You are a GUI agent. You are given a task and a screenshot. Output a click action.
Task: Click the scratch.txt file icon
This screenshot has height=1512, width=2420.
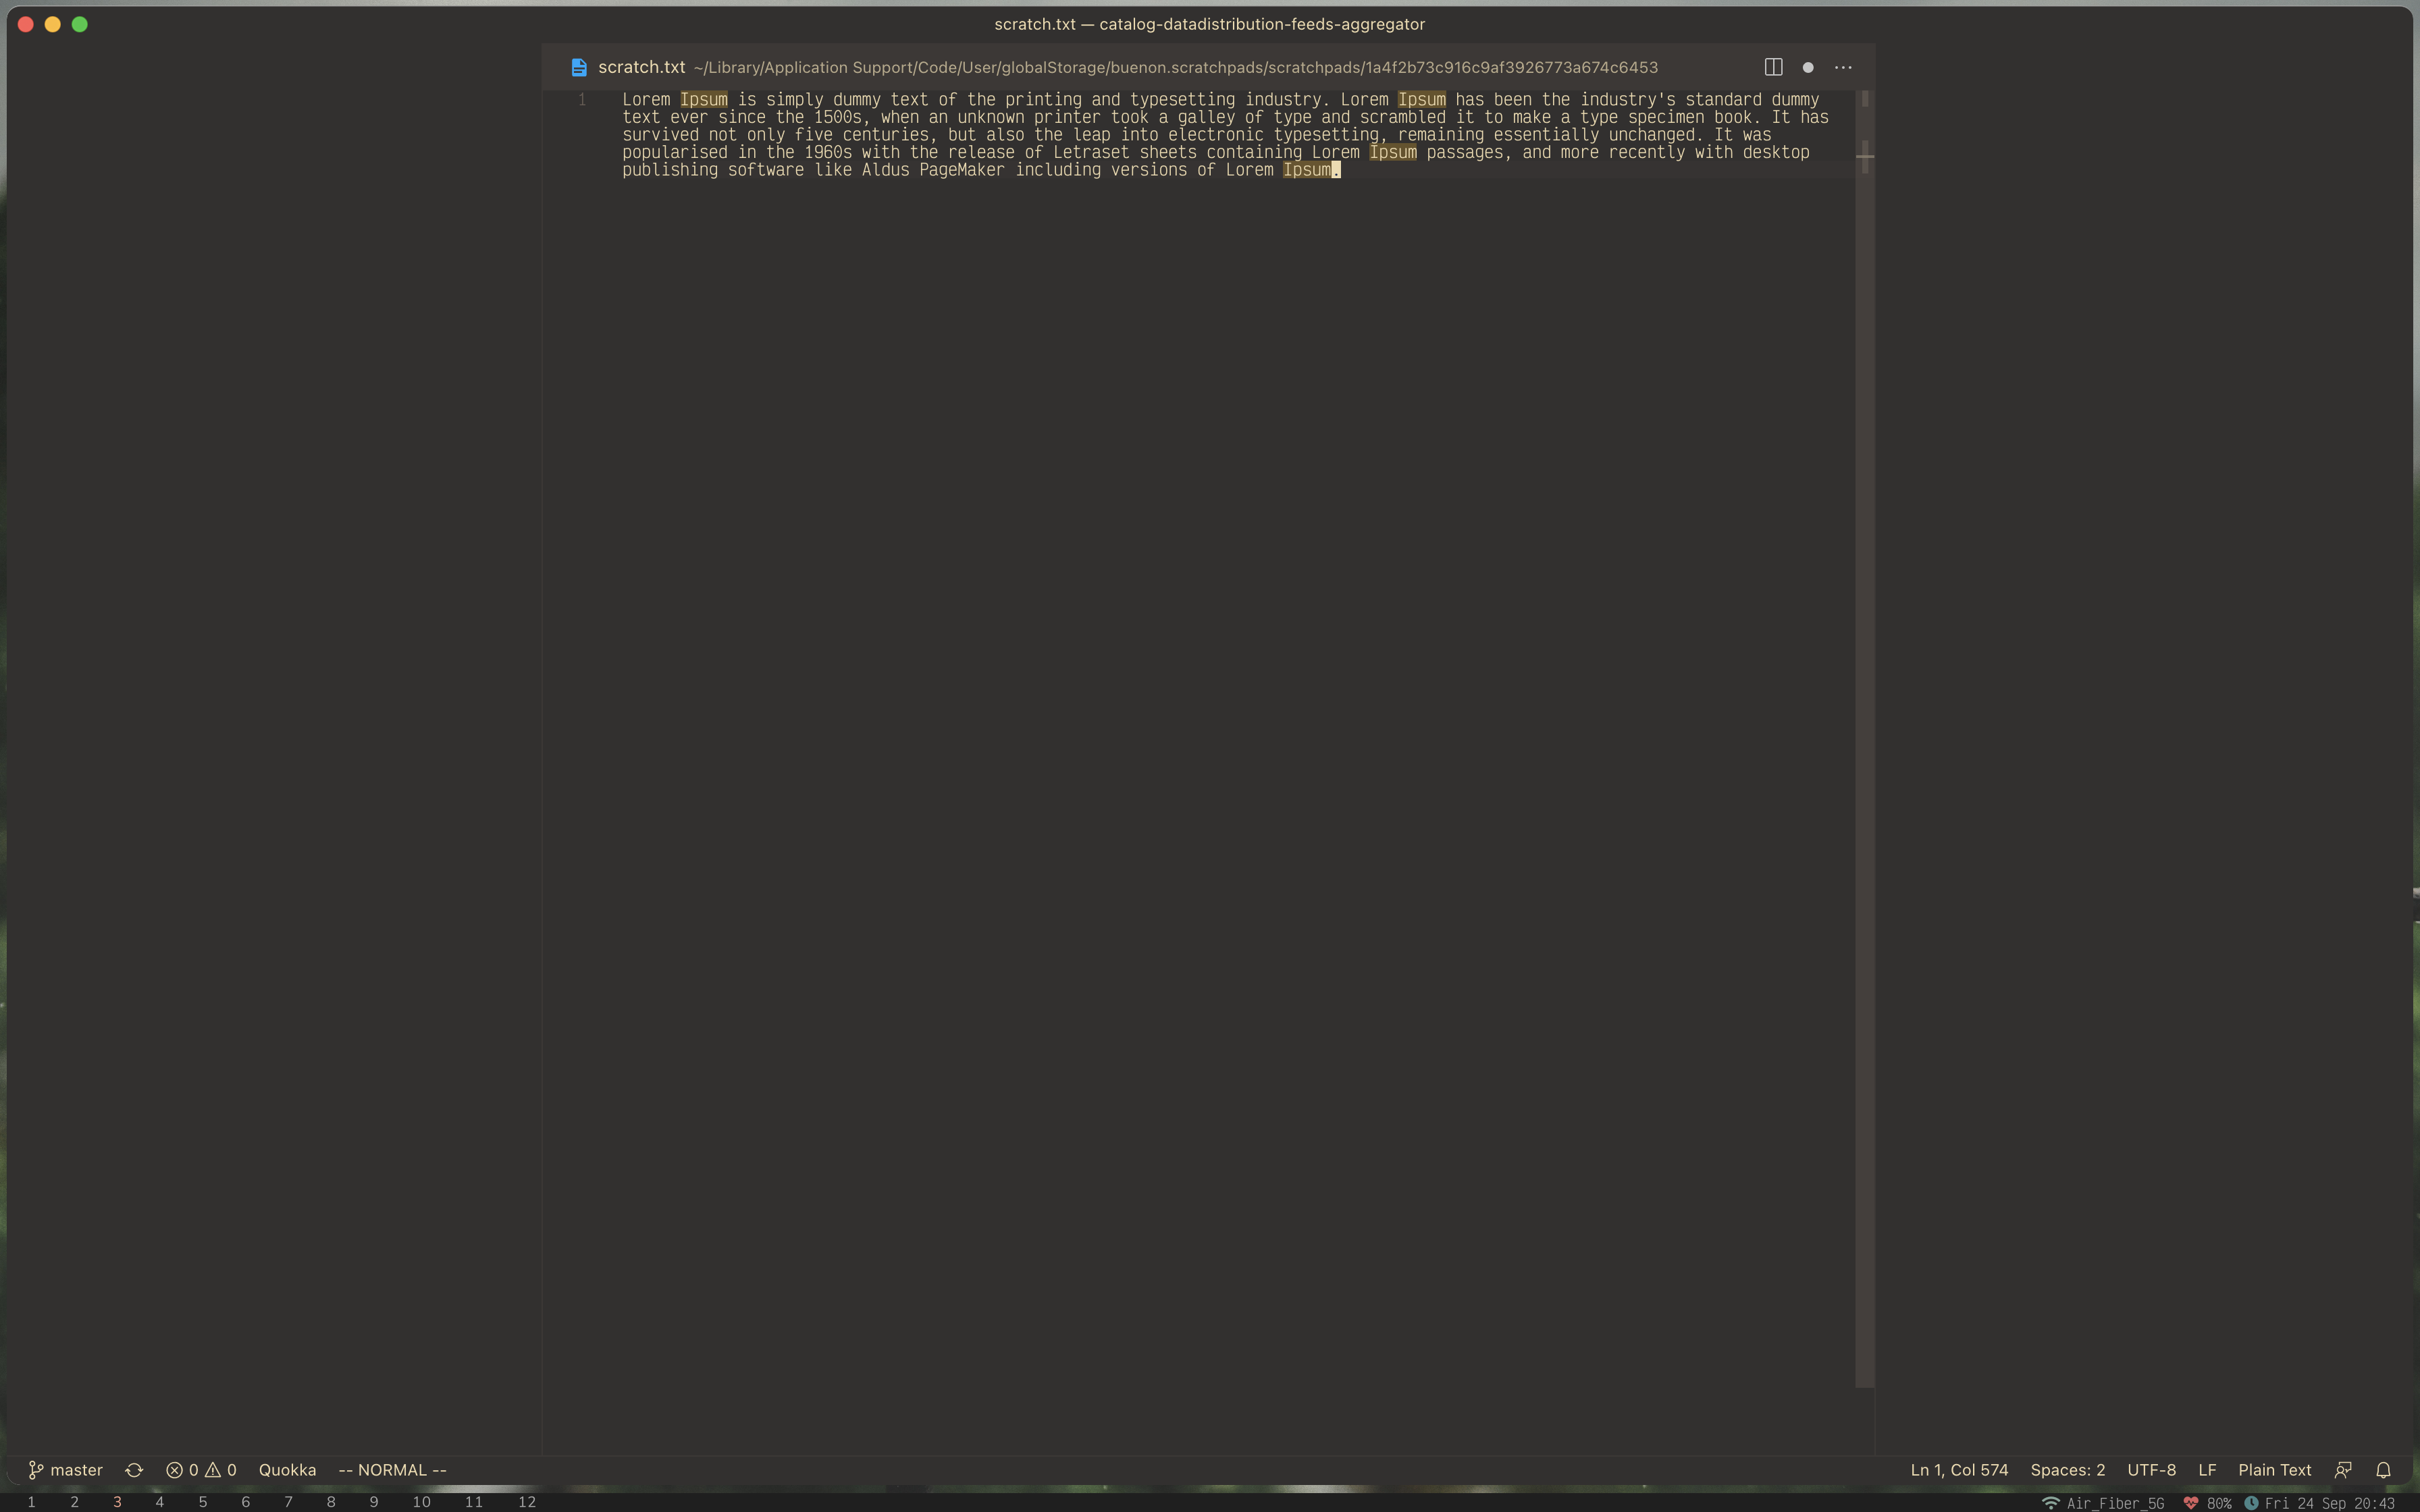point(579,67)
